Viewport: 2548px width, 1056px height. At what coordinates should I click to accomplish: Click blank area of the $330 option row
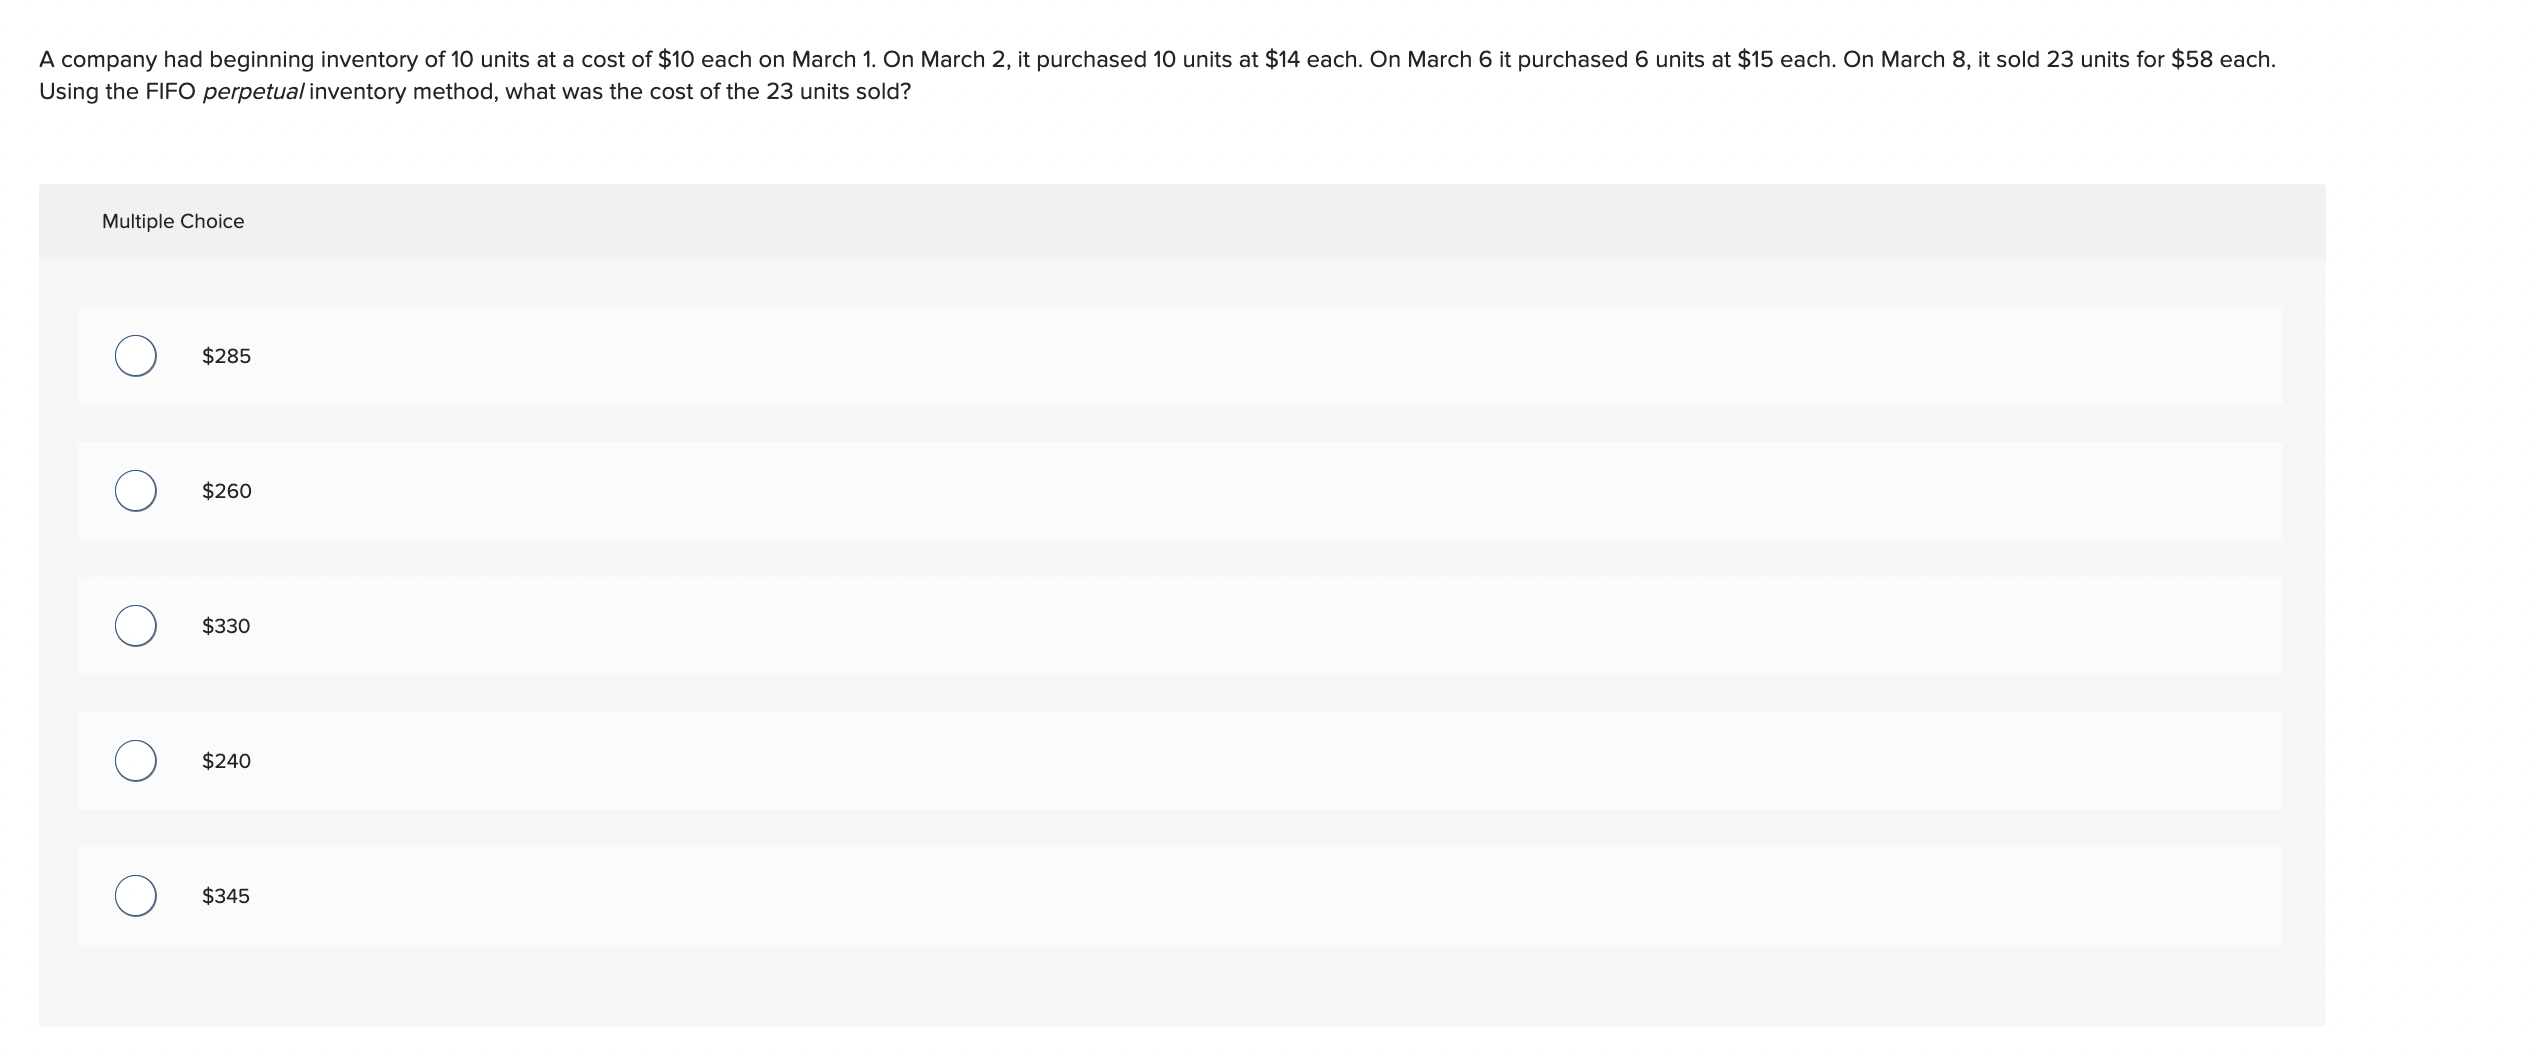point(1180,626)
